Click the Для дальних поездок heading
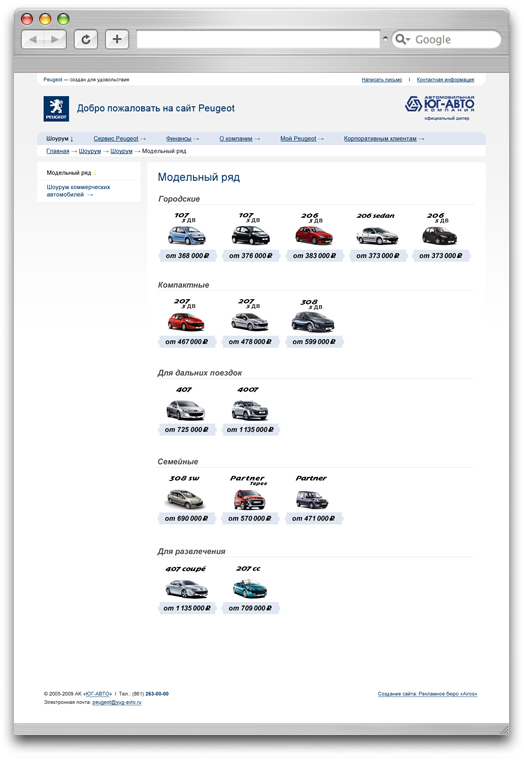 click(x=199, y=373)
